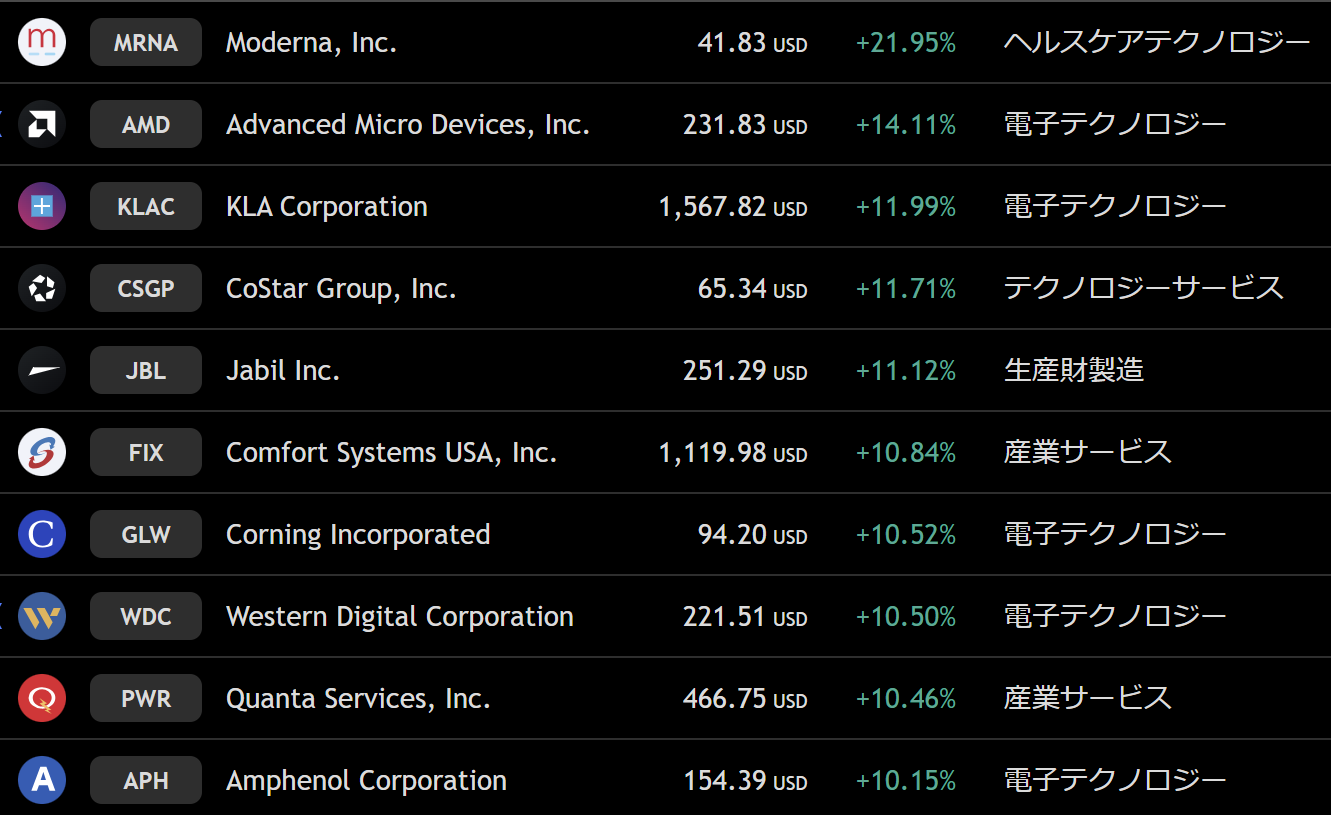1331x815 pixels.
Task: Select the MRNA ticker badge
Action: click(146, 43)
